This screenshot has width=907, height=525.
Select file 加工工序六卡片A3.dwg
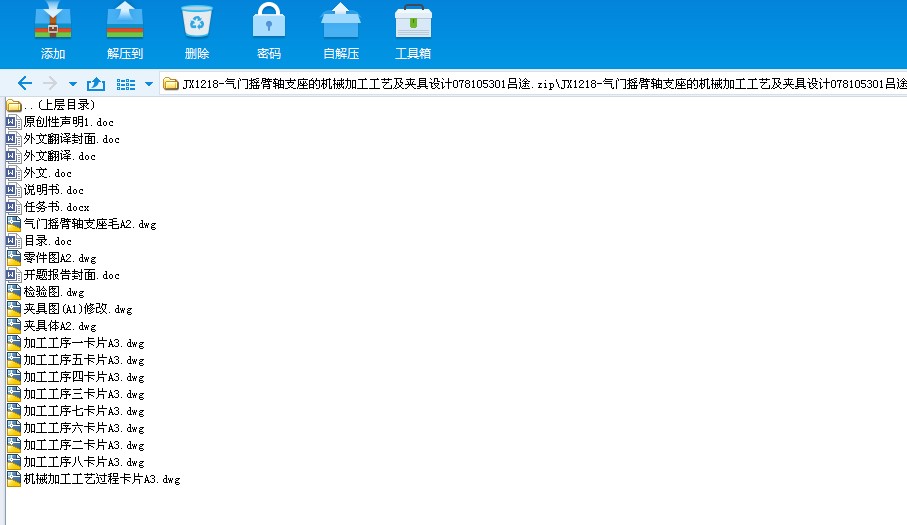tap(75, 428)
